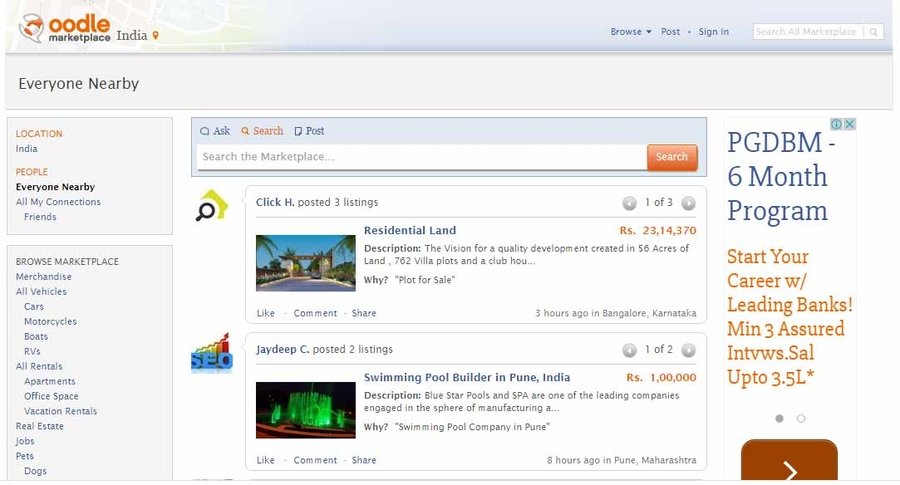Switch to the Ask tab

pos(215,131)
